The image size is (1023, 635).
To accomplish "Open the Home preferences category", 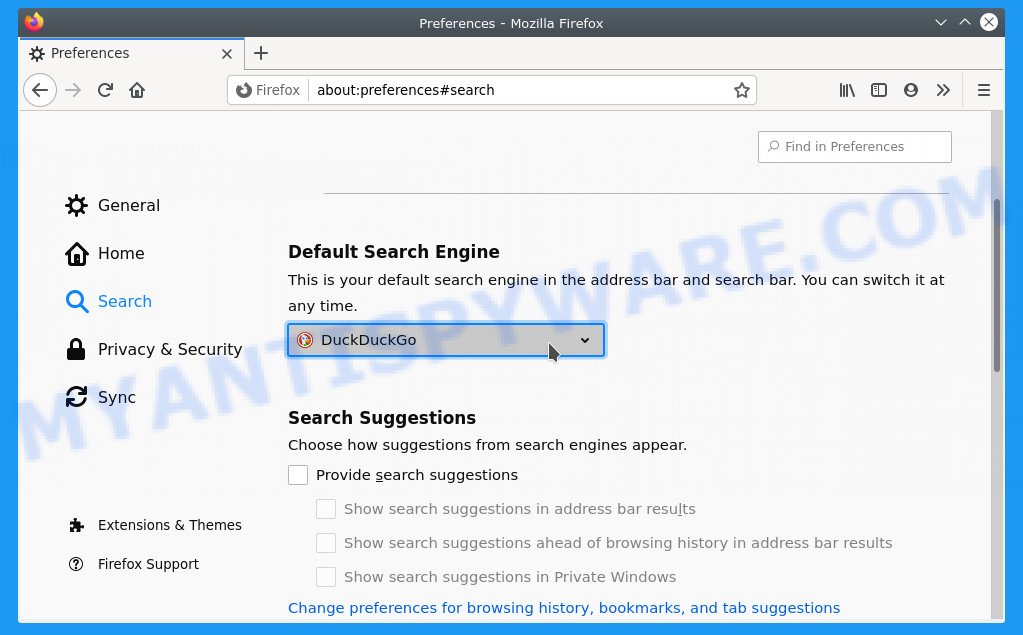I will click(x=104, y=253).
